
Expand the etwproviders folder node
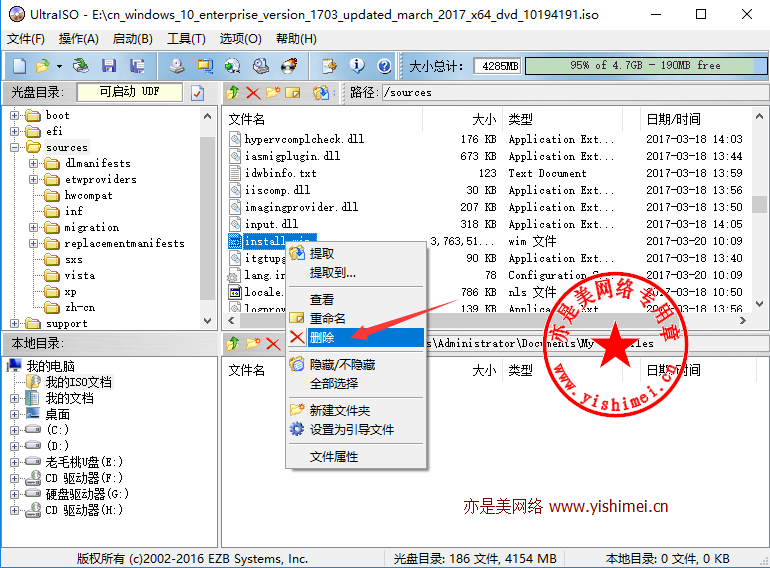(x=33, y=180)
